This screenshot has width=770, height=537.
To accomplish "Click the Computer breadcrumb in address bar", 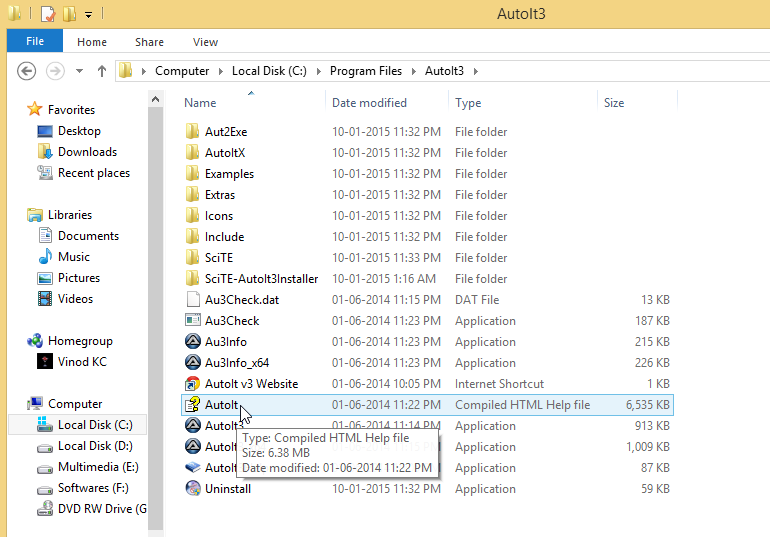I will 182,71.
